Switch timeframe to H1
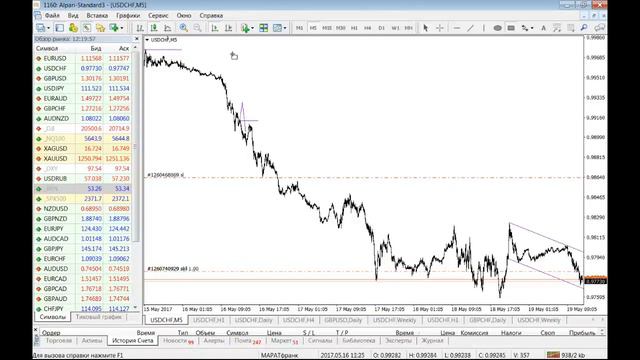The image size is (640, 360). 354,28
